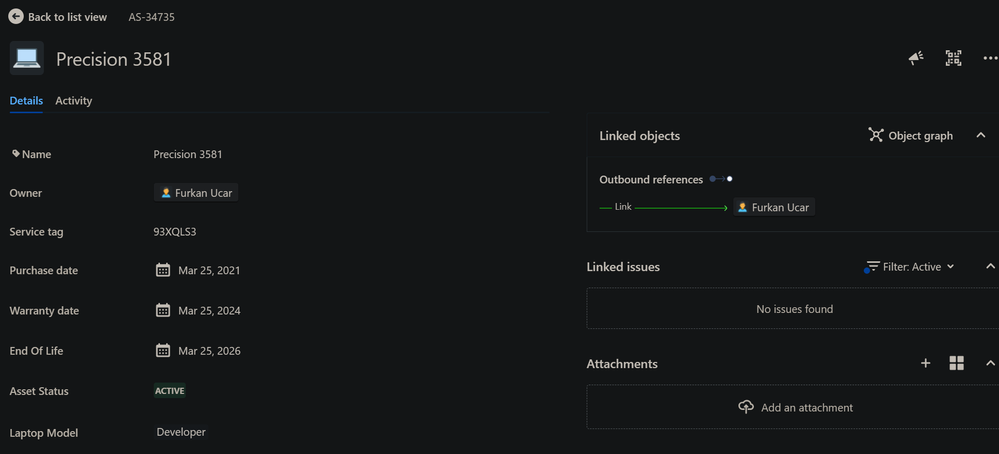Click the avatar in linked Furkan Ucar
This screenshot has width=999, height=454.
[742, 207]
